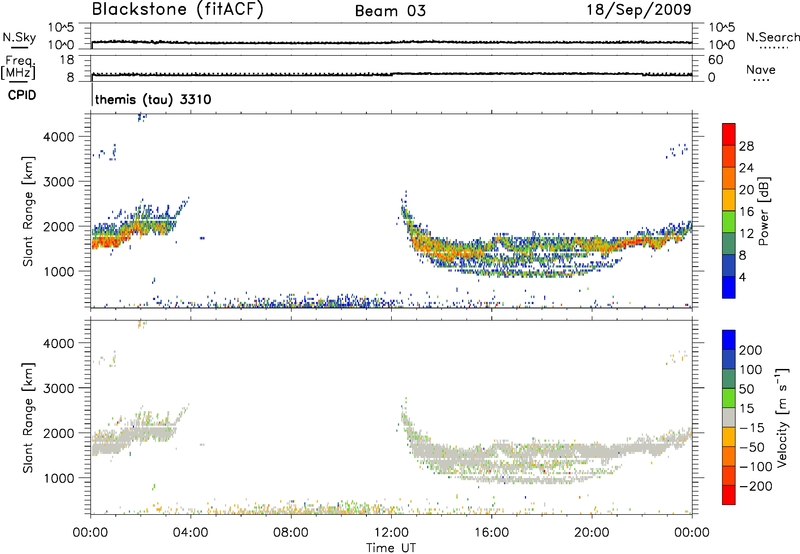Viewport: 800px width, 554px height.
Task: Click the '-100' tick on the velocity colorbar
Action: coord(756,467)
